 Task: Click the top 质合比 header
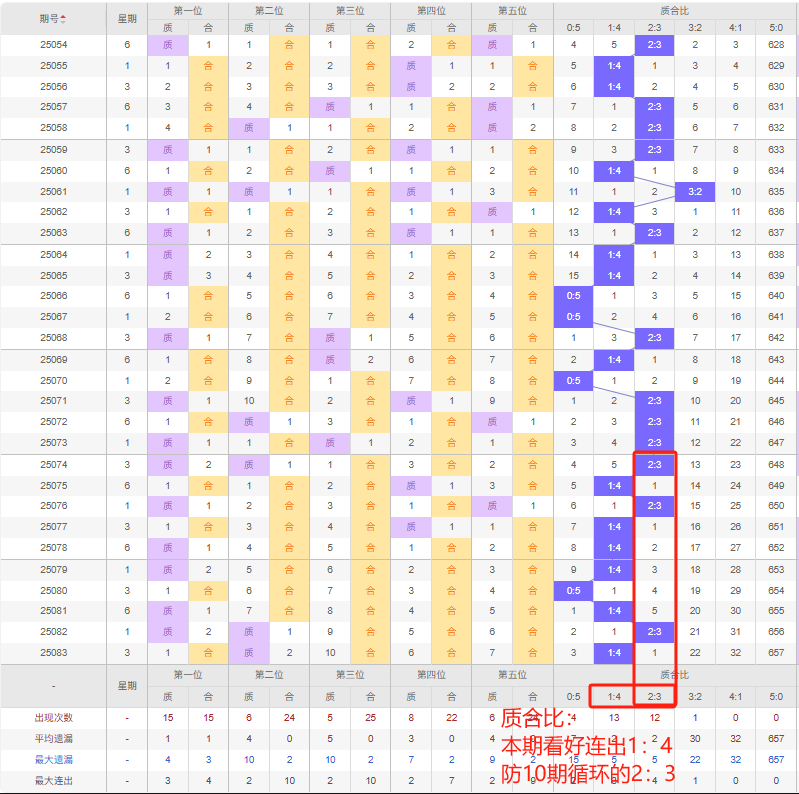click(675, 10)
